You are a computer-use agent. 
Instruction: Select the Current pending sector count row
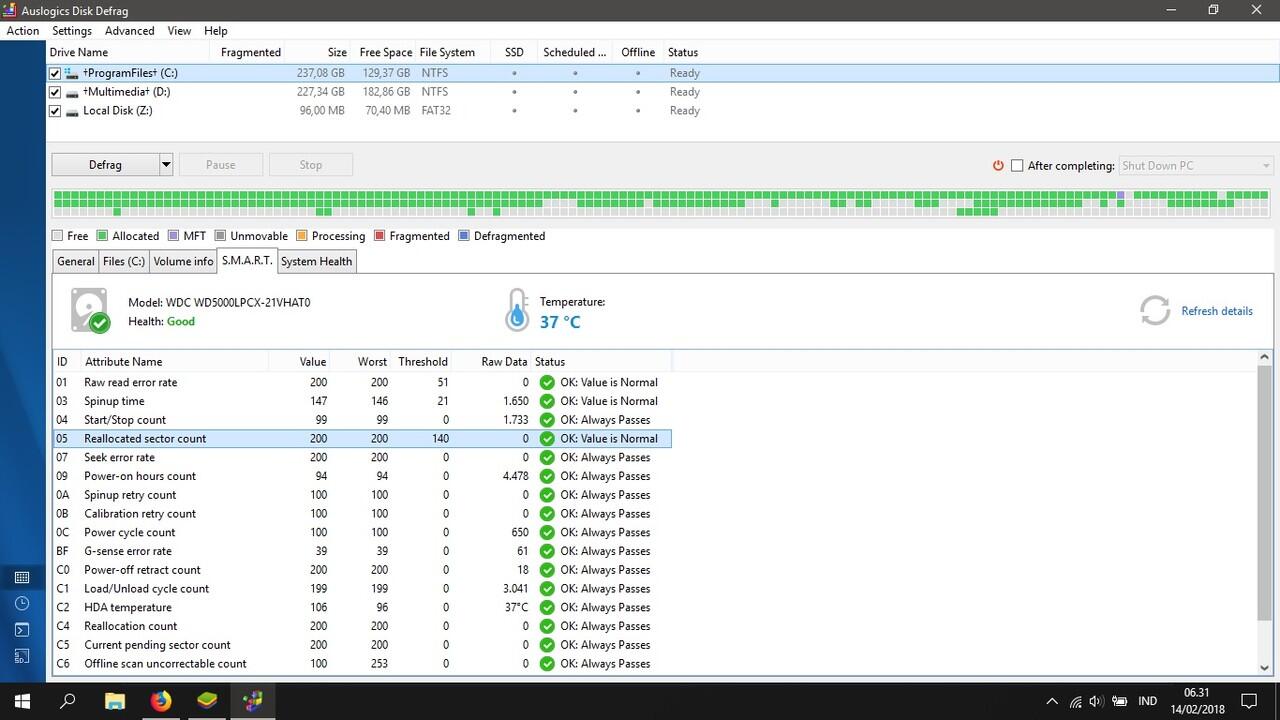click(x=362, y=645)
